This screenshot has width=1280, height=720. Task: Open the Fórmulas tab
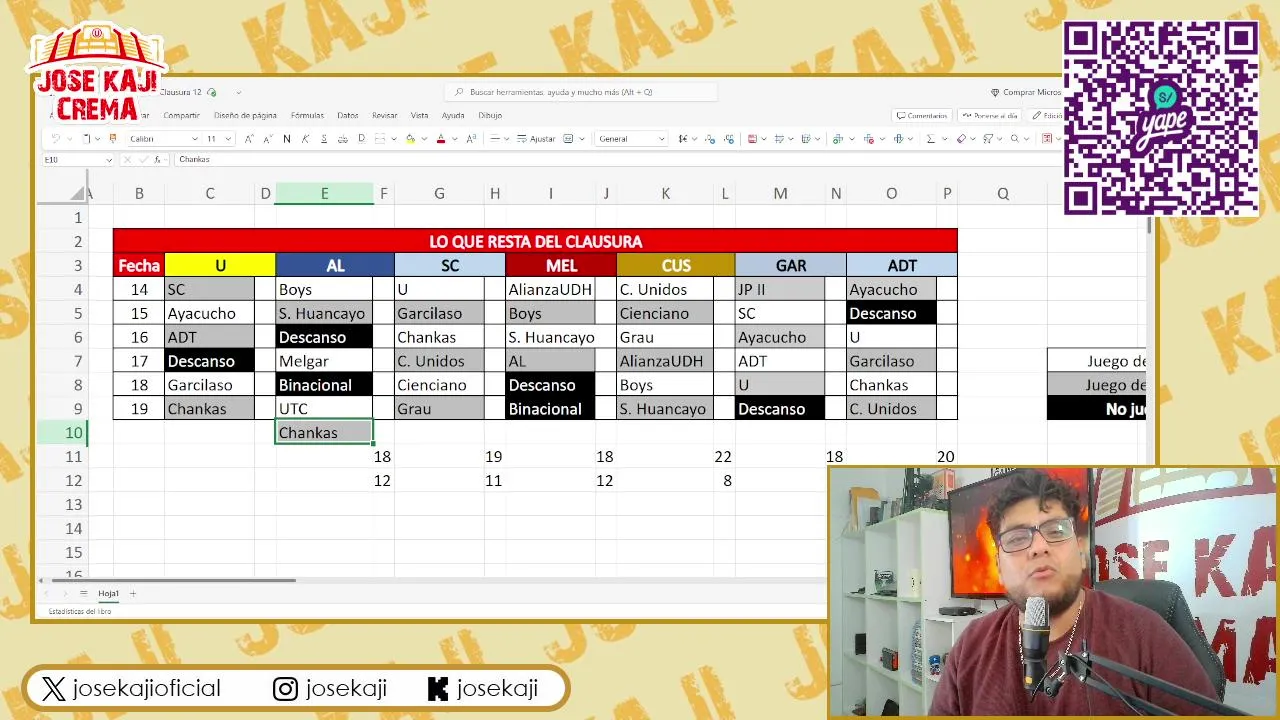pos(307,115)
